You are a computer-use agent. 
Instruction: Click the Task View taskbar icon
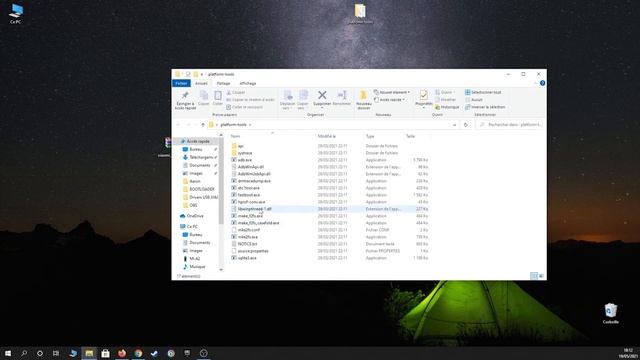(56, 353)
